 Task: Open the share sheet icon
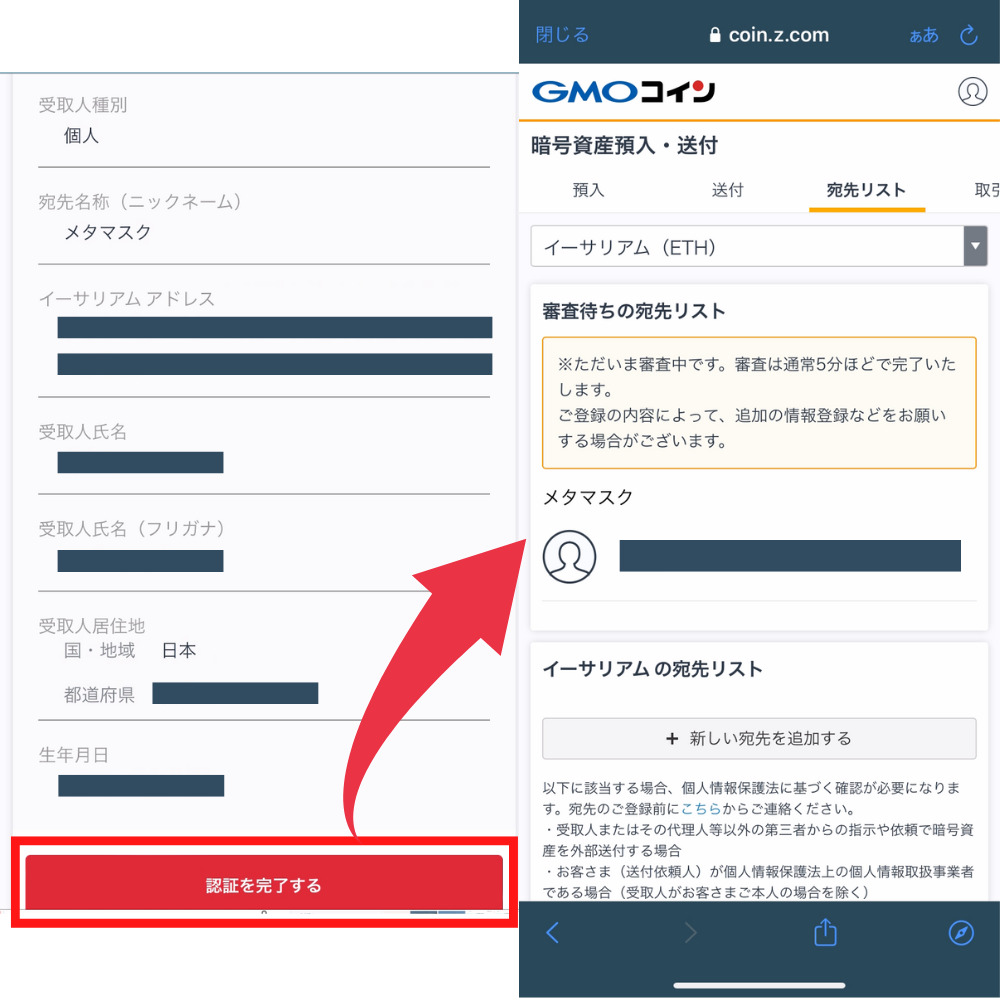[825, 931]
